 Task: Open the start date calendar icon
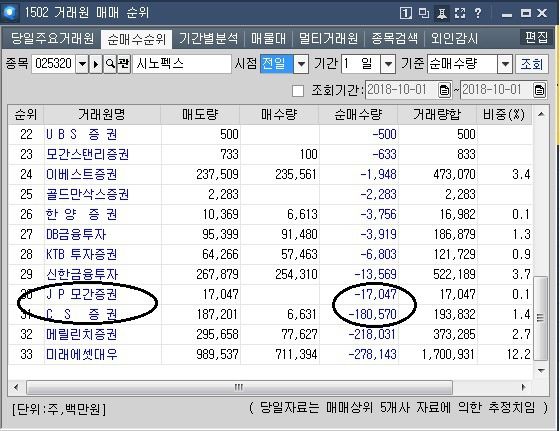point(444,90)
